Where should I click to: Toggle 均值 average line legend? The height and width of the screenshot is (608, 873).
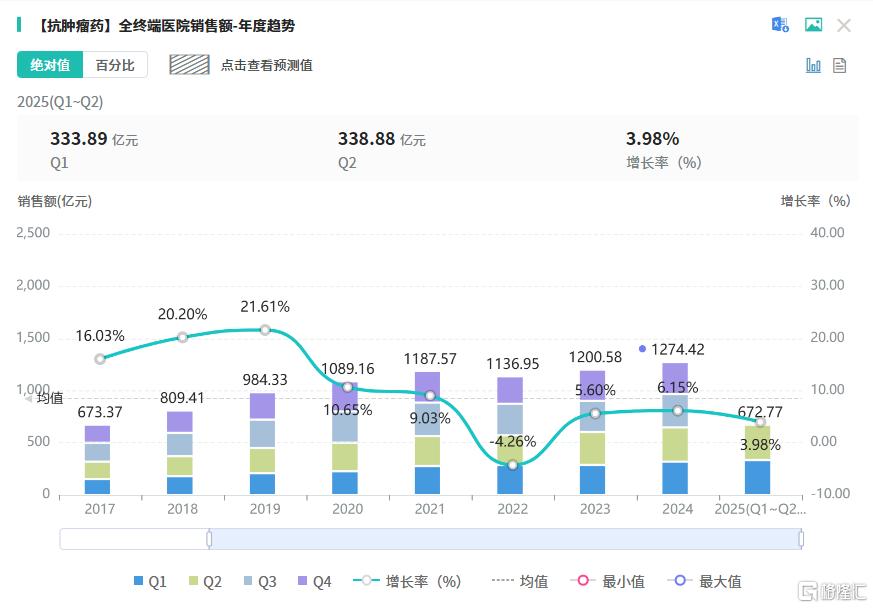tap(519, 581)
